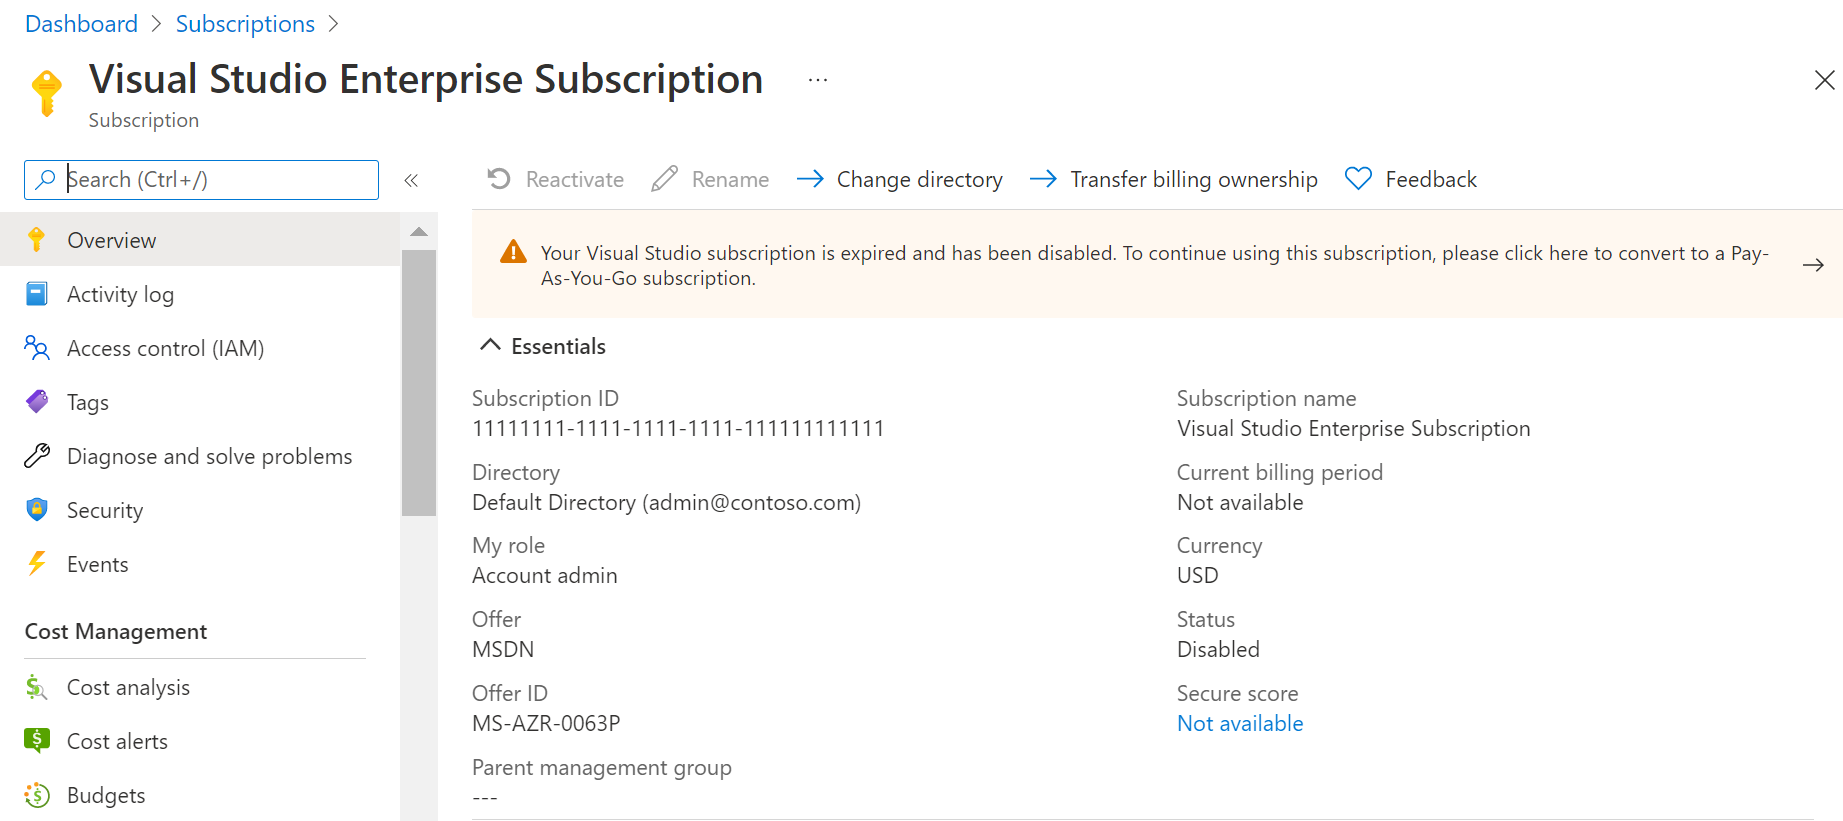Open the Not available secure score link
Viewport: 1843px width, 821px height.
[1240, 723]
